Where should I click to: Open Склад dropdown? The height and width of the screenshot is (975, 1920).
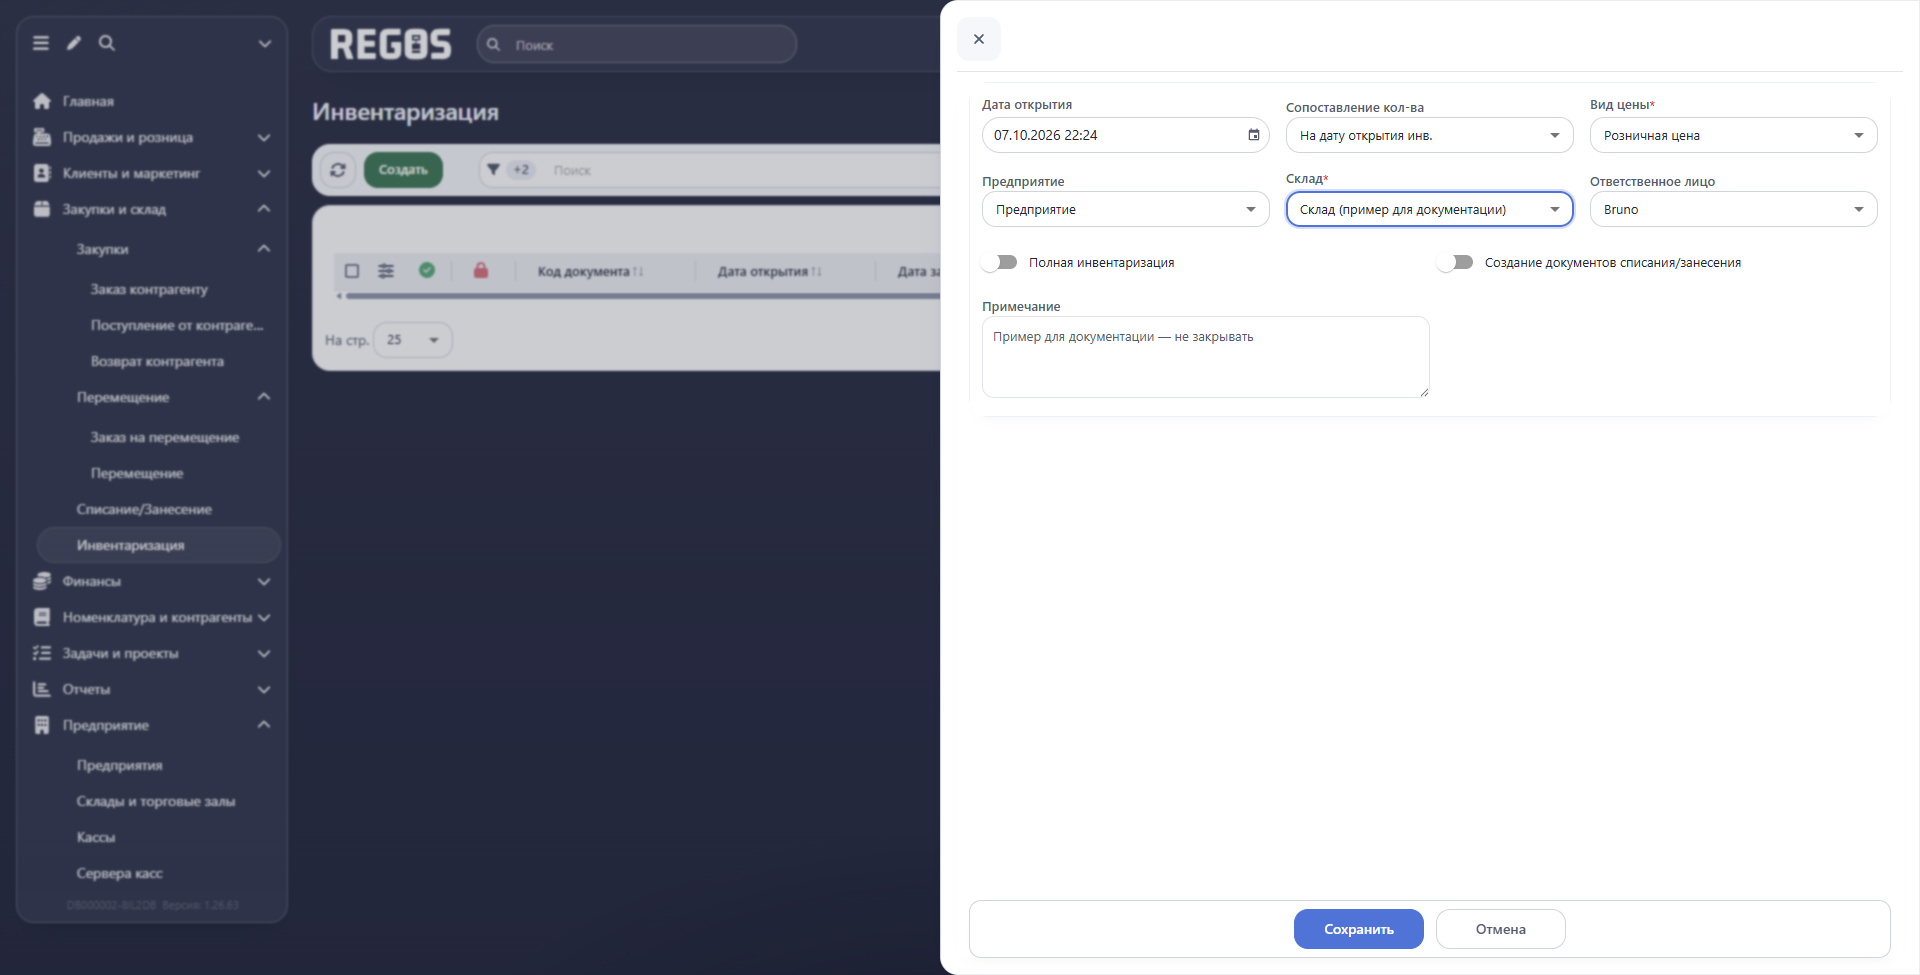(1430, 209)
